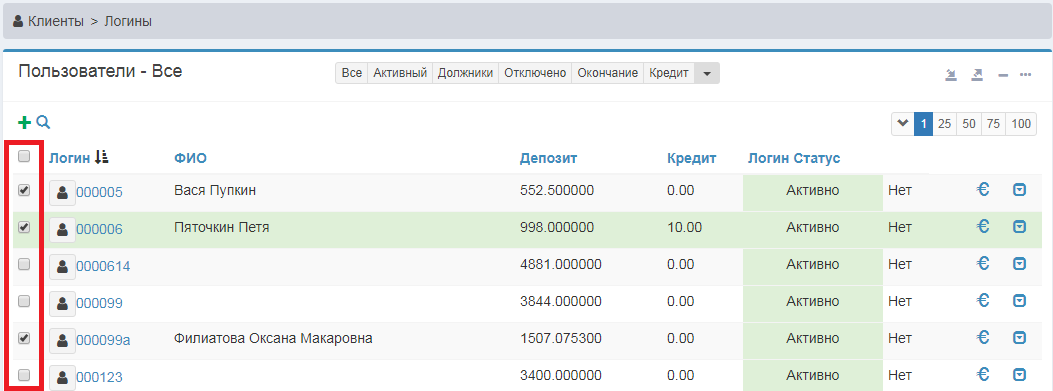The height and width of the screenshot is (391, 1053).
Task: Sort by Кредит column header
Action: (x=692, y=159)
